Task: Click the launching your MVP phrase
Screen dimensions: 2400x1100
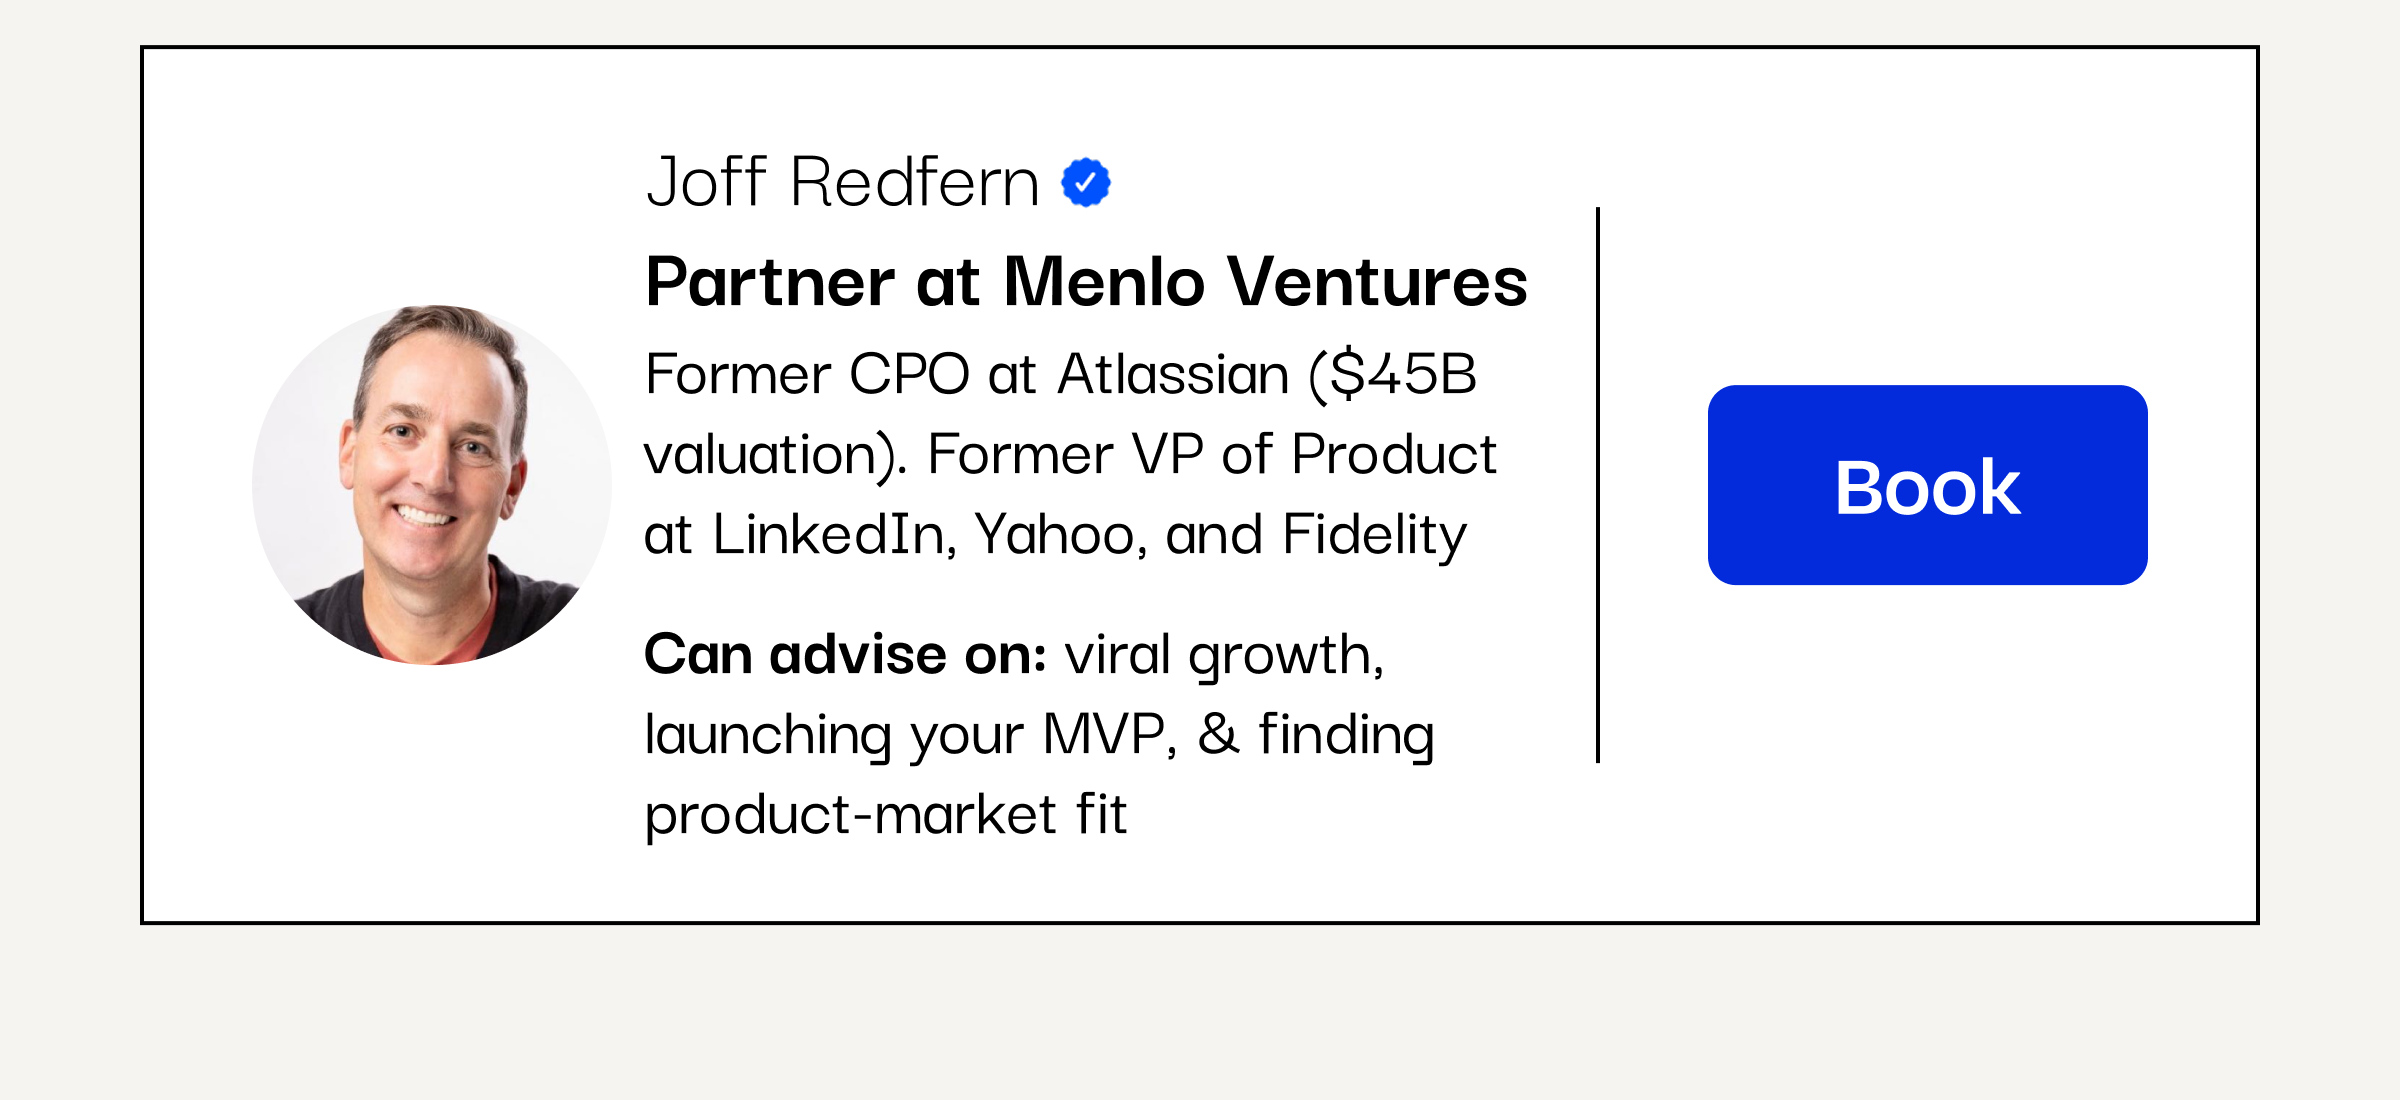Action: pyautogui.click(x=905, y=737)
